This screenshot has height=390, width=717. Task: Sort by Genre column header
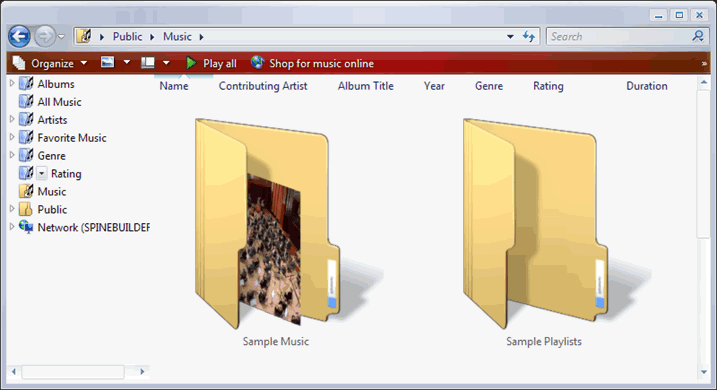[x=489, y=86]
